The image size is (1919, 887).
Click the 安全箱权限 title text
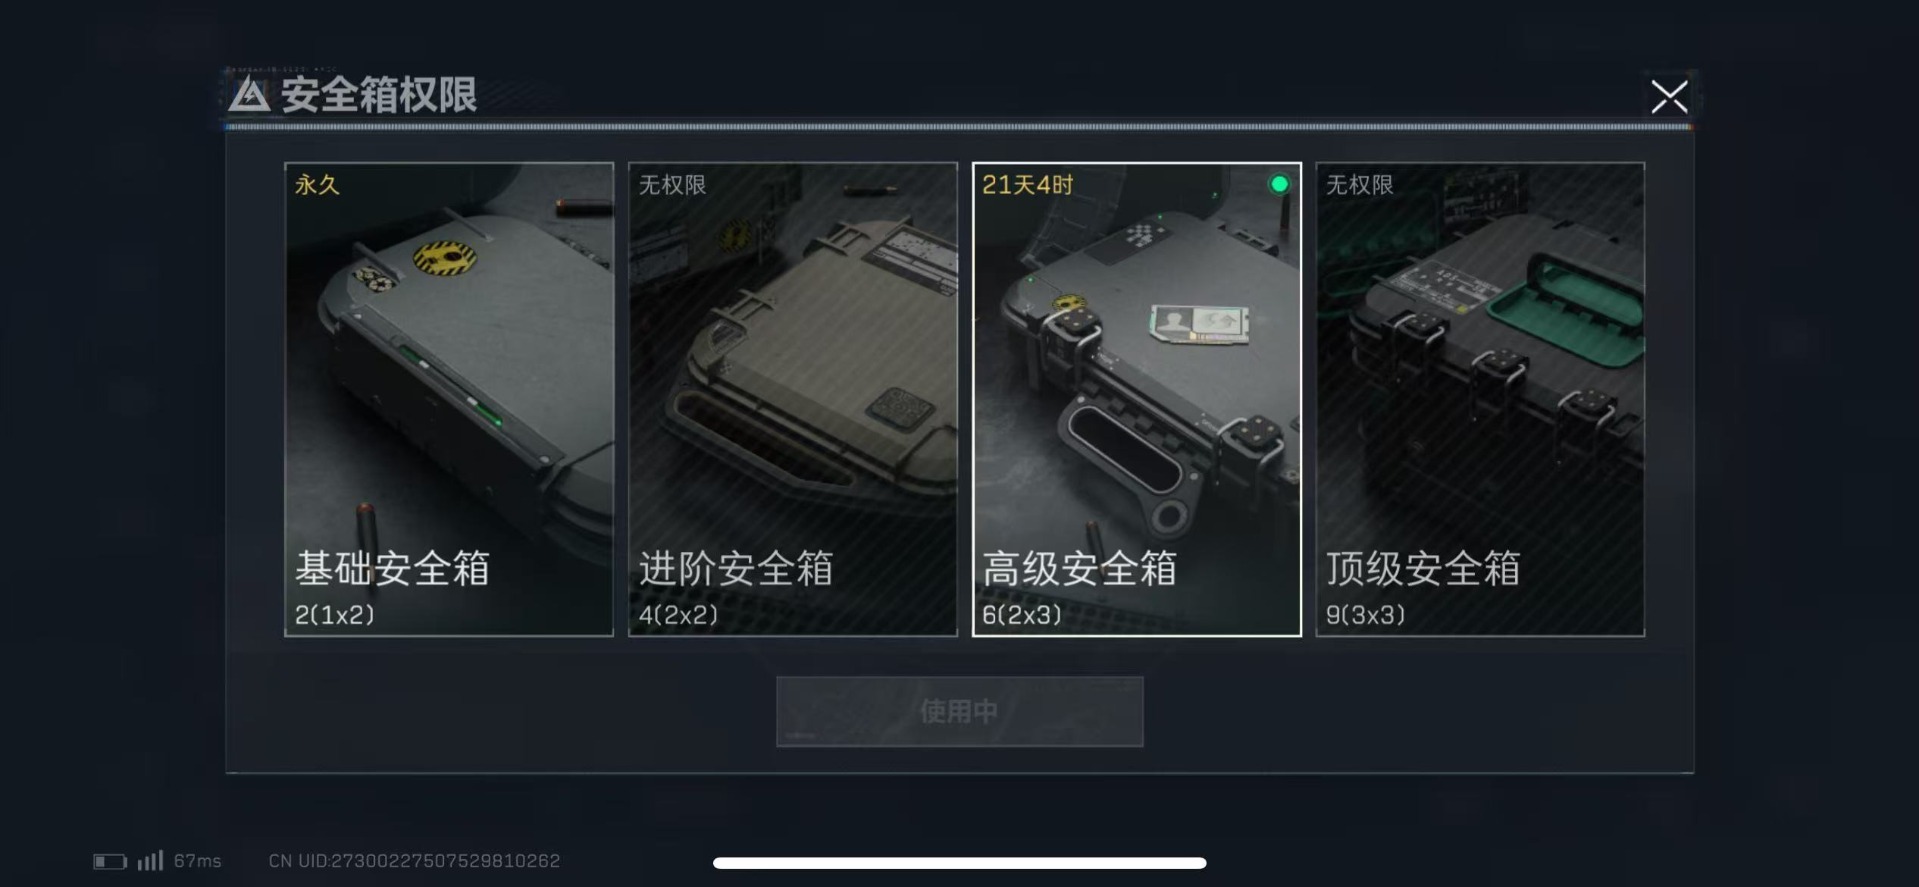[379, 95]
